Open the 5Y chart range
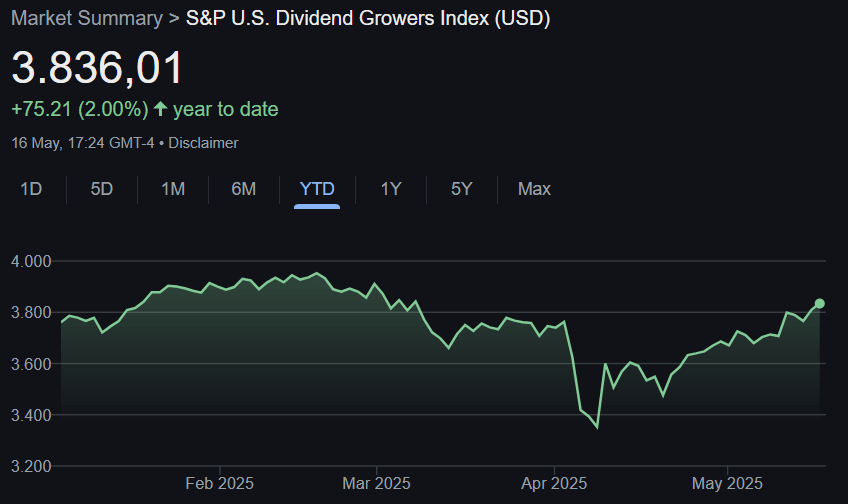Screen dimensions: 848x504 point(462,189)
